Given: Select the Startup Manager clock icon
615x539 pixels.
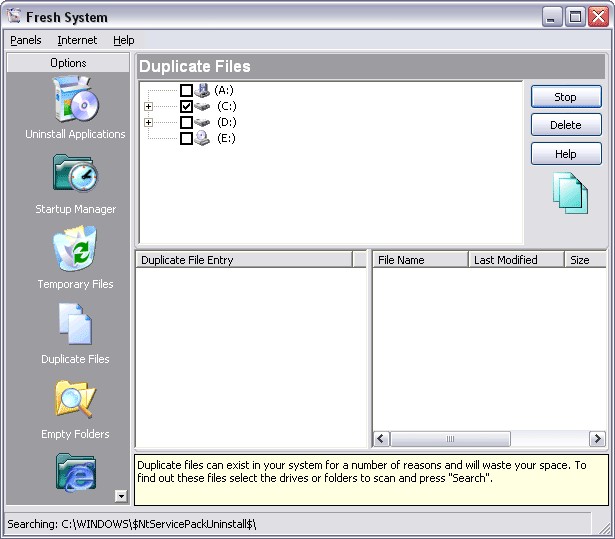Looking at the screenshot, I should pos(75,175).
